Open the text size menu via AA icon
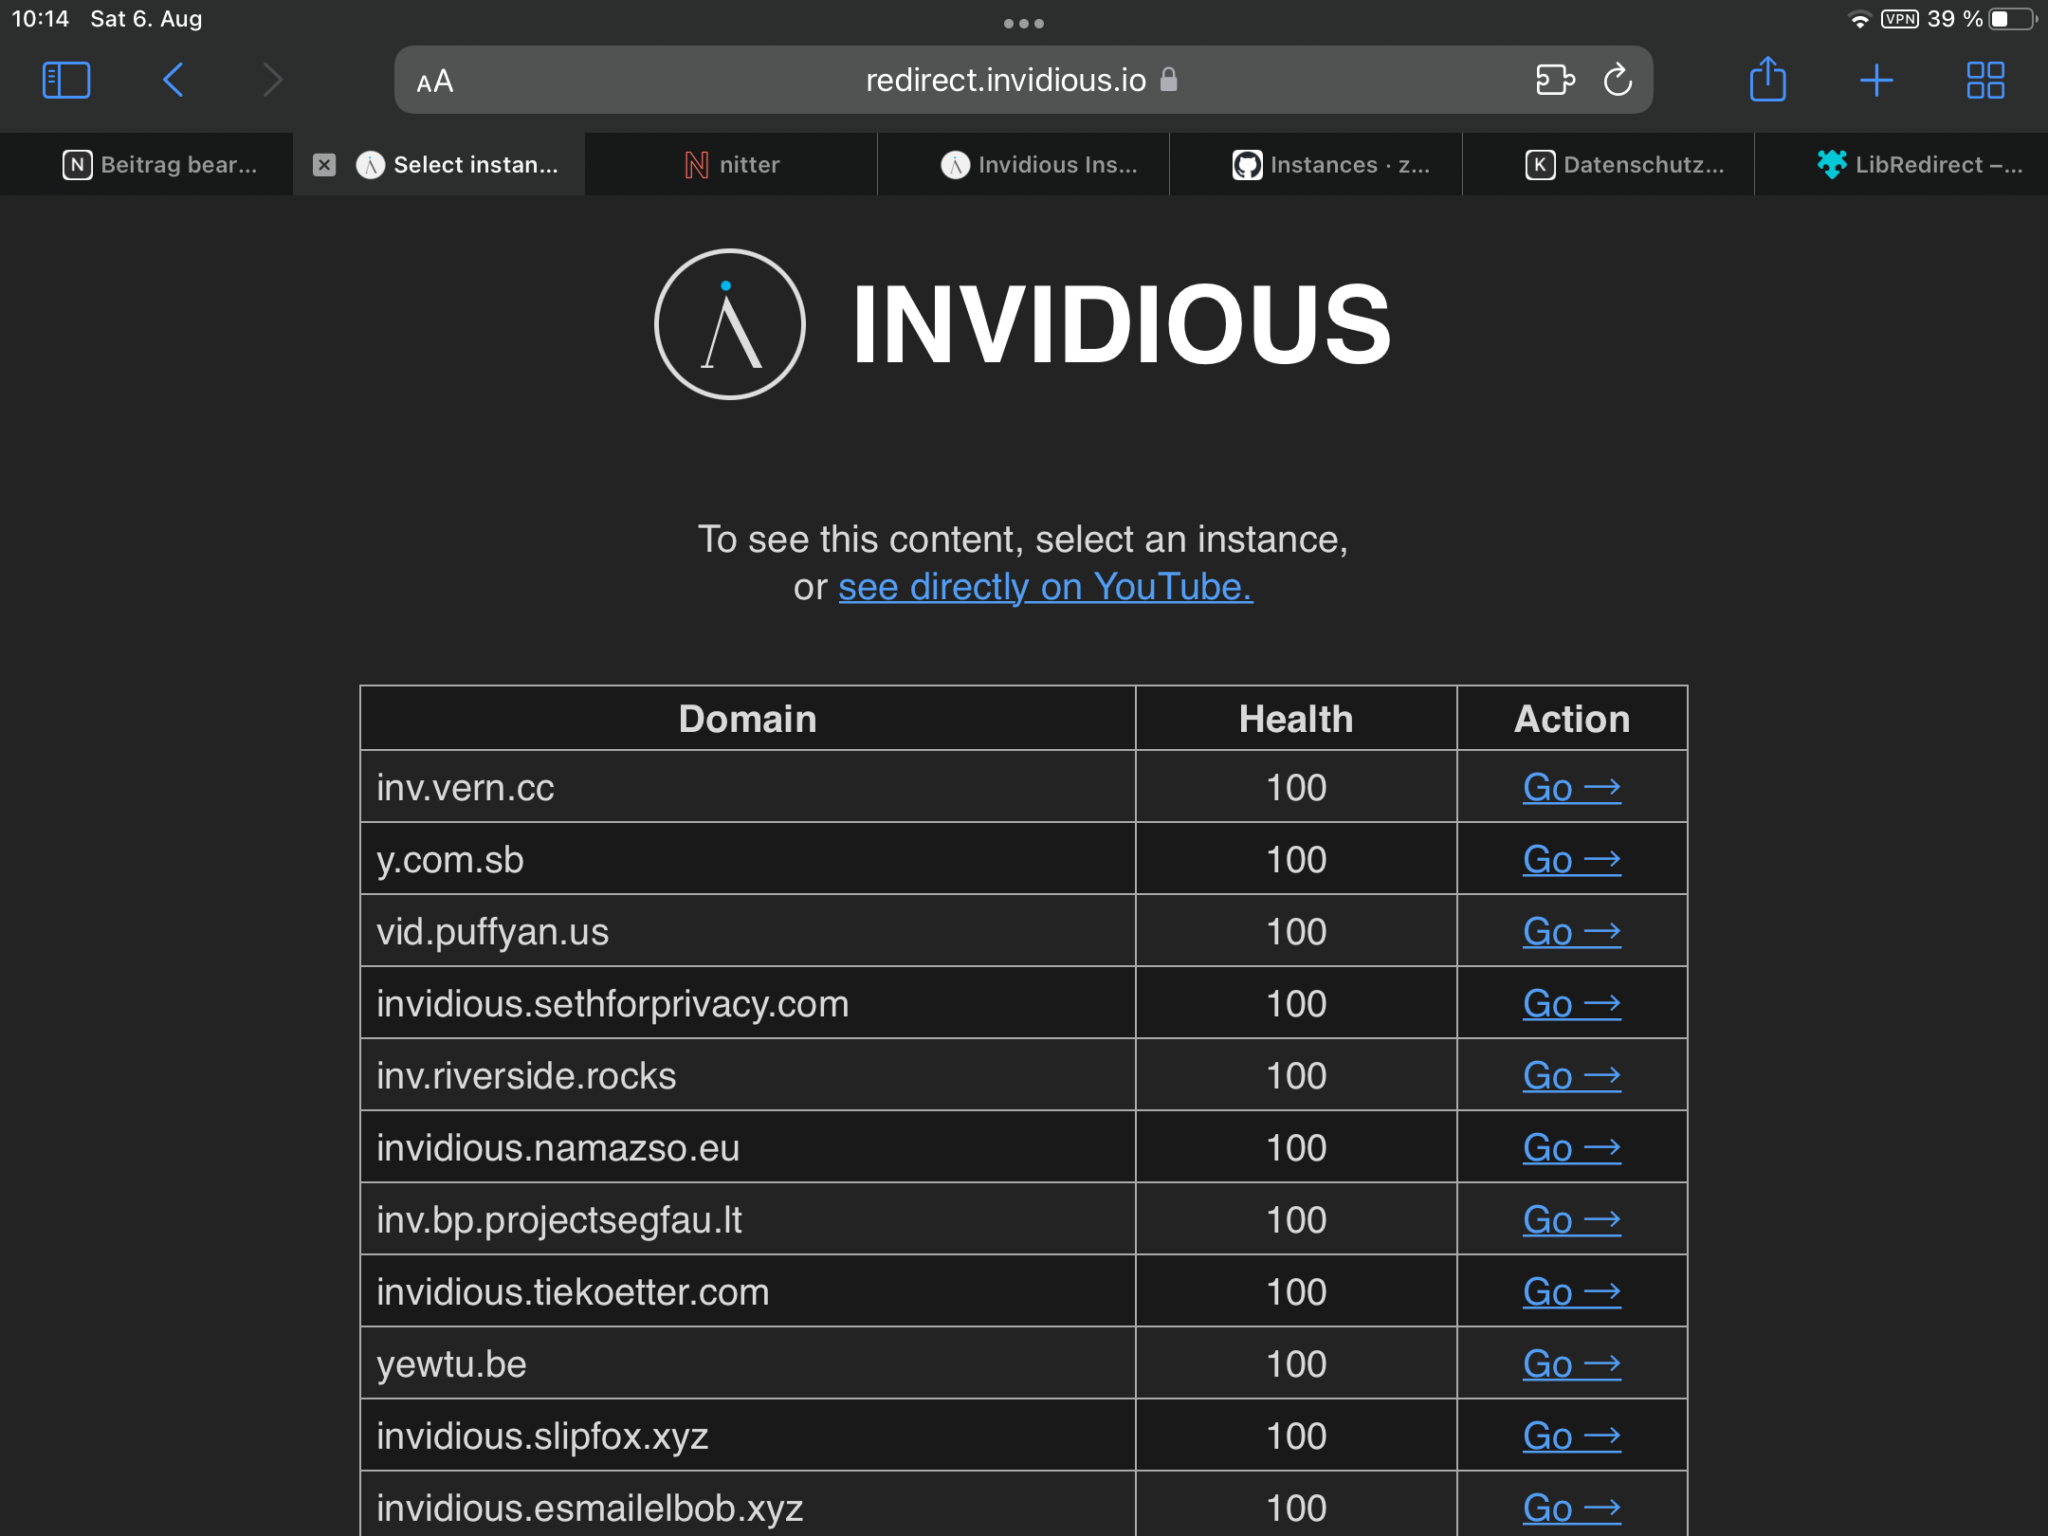The image size is (2048, 1536). 435,80
